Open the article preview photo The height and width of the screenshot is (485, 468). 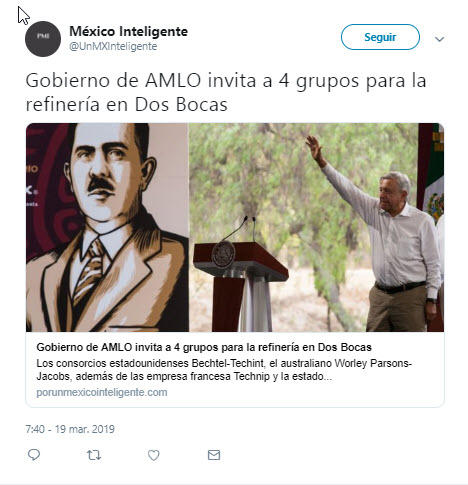coord(235,227)
